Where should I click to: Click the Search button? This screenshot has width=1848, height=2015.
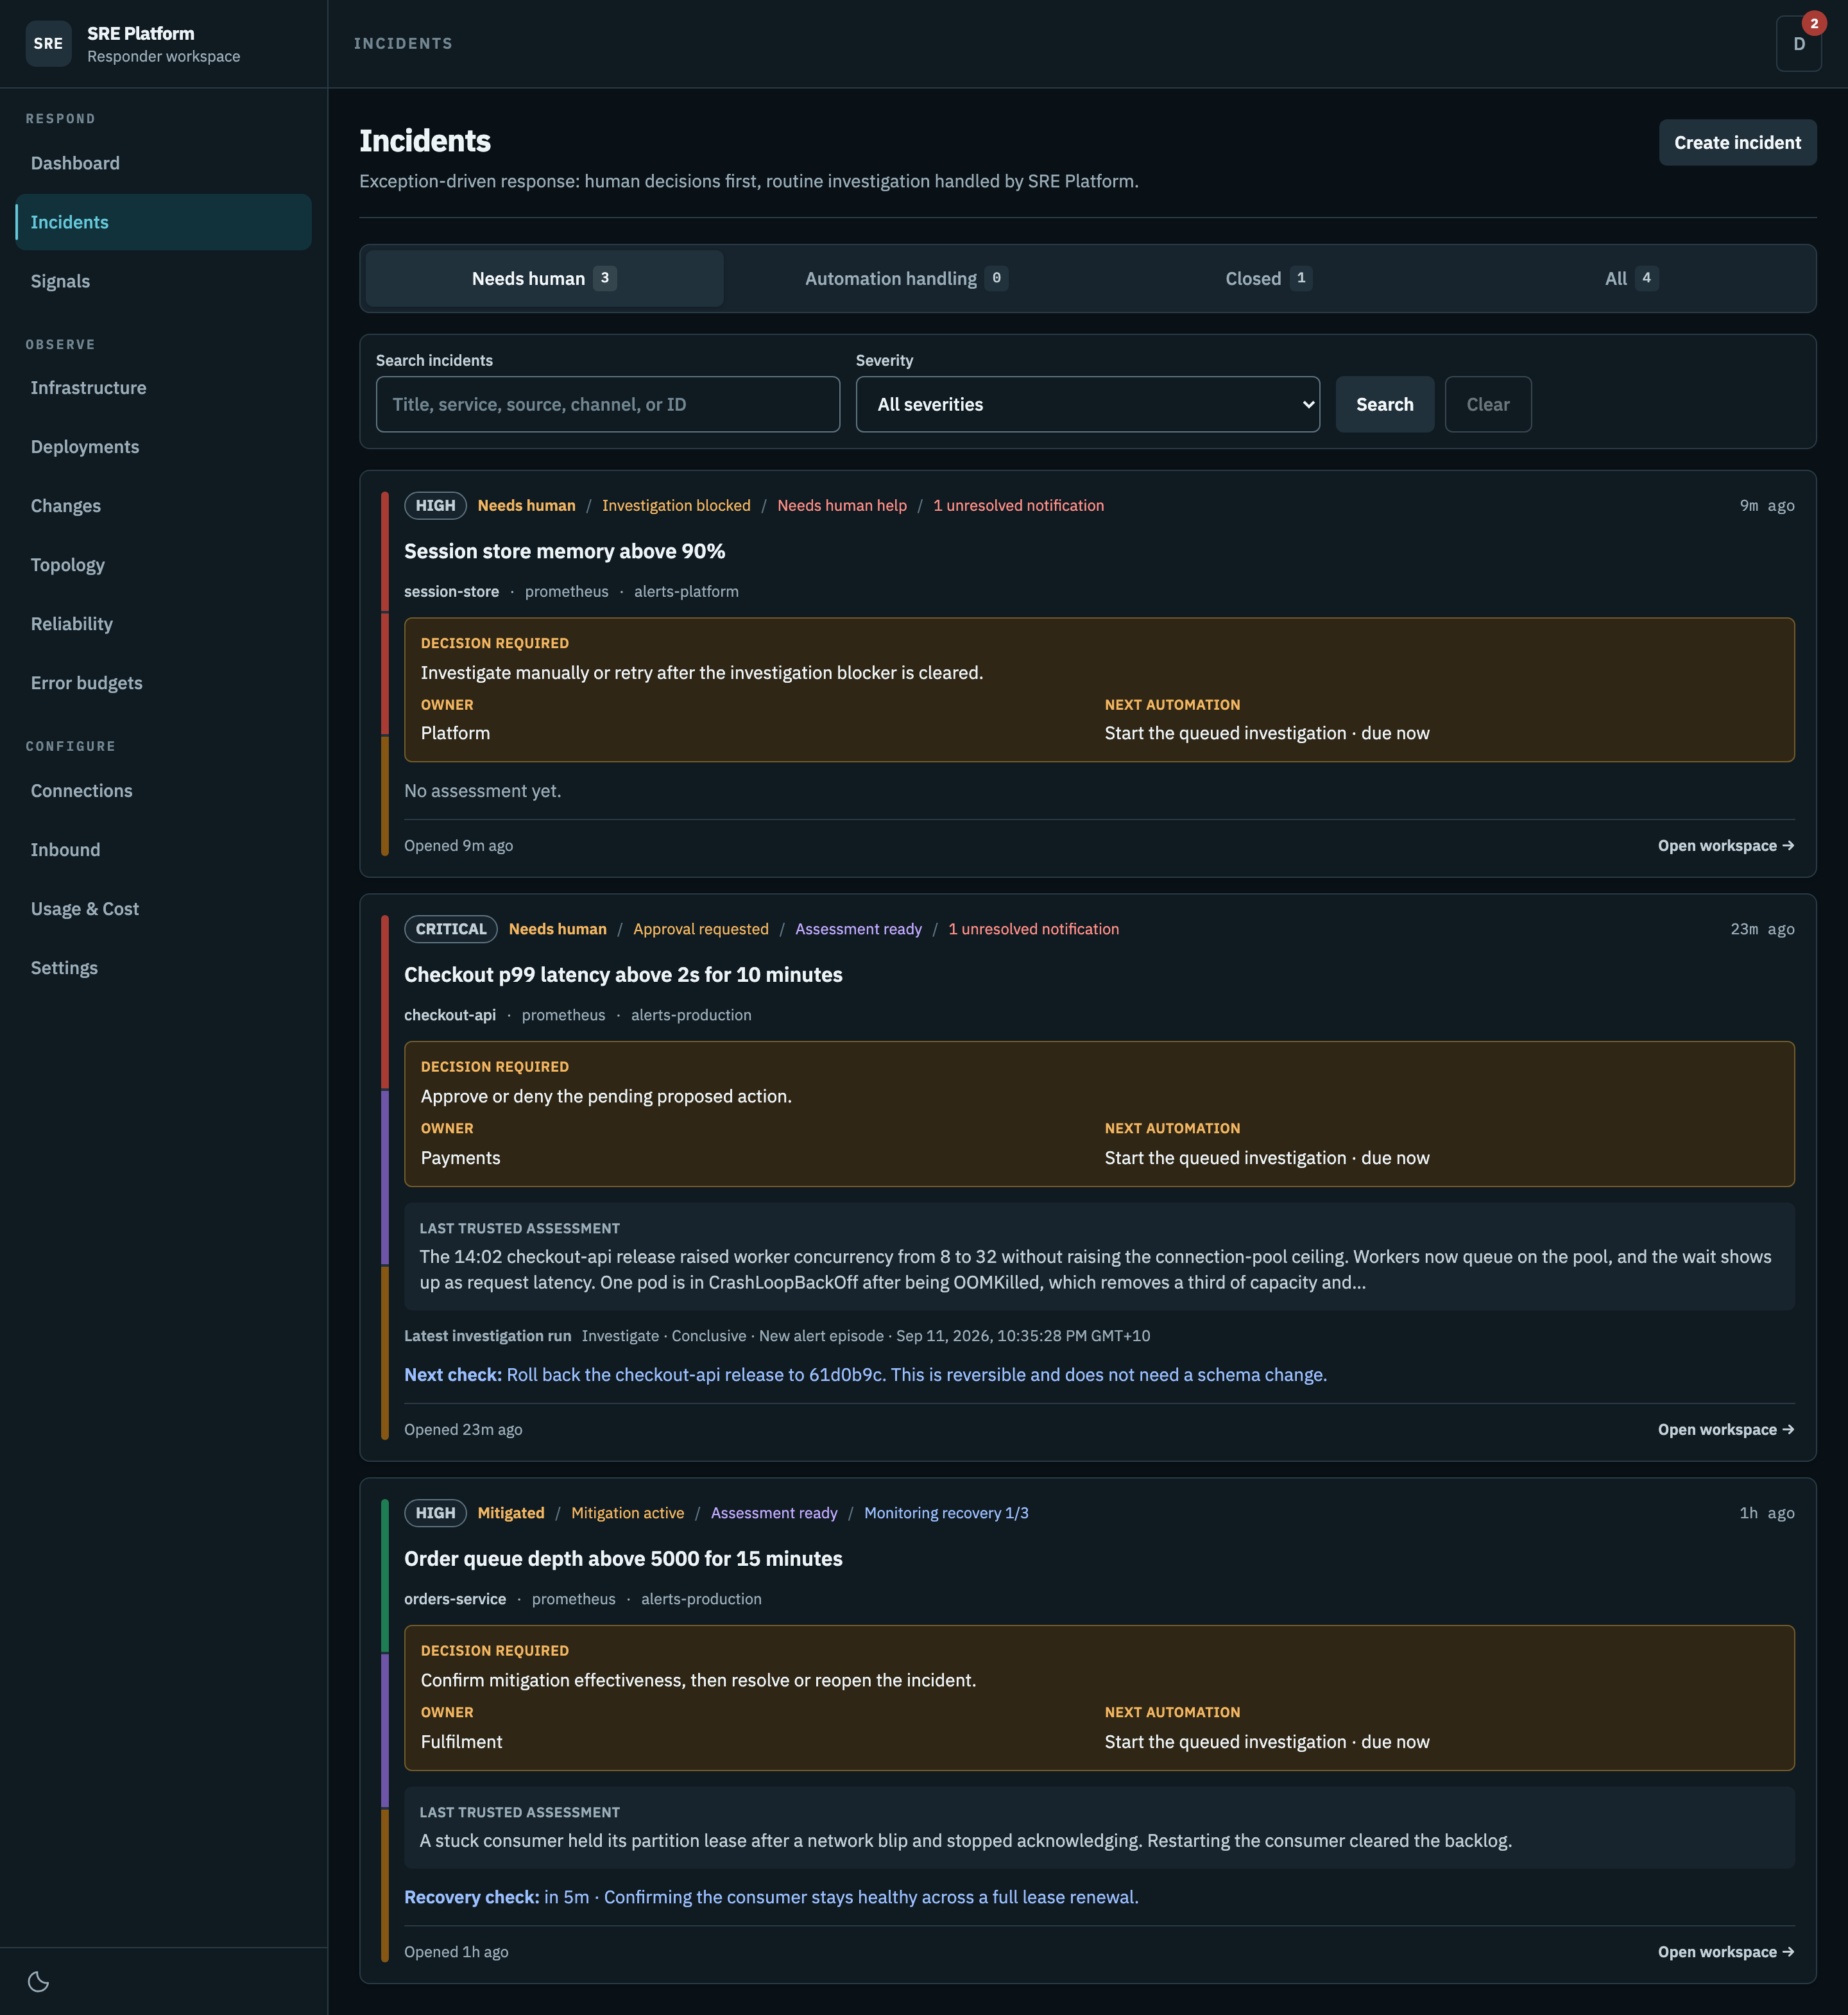click(x=1384, y=404)
